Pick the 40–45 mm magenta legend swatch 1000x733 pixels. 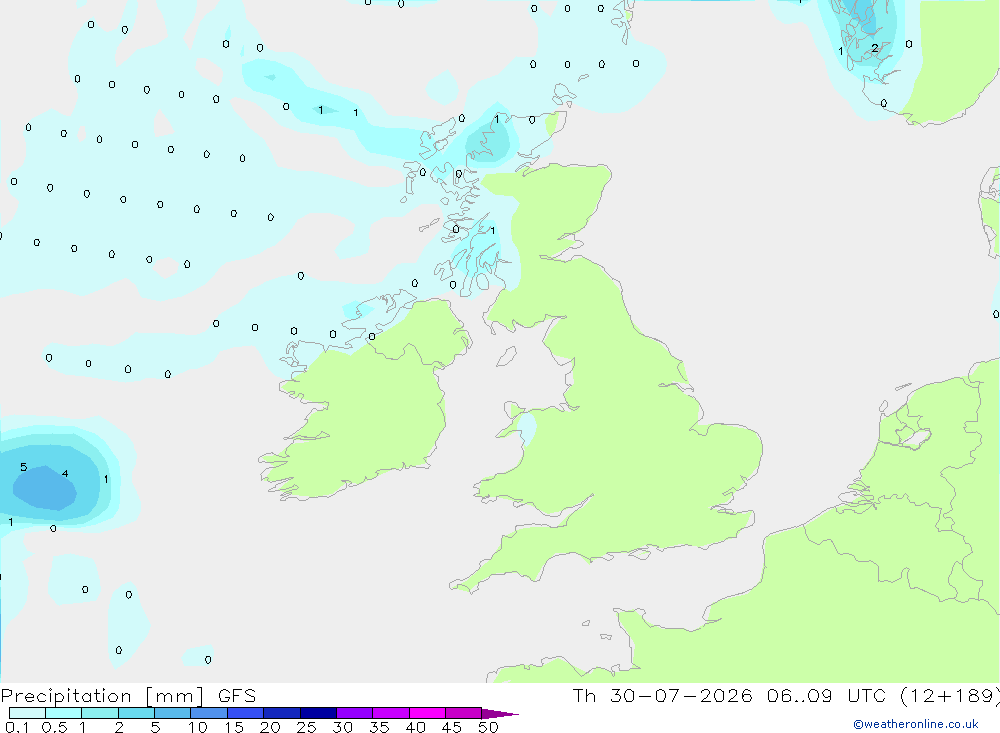click(427, 713)
